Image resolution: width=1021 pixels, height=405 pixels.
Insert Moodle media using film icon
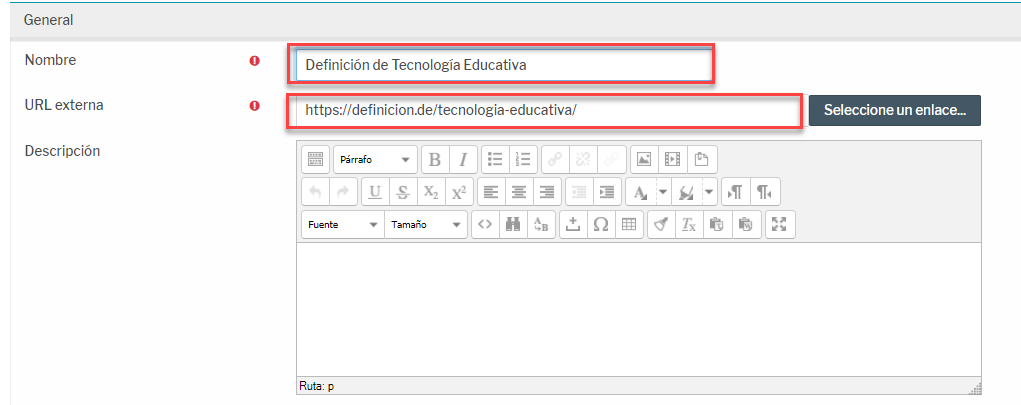coord(672,159)
